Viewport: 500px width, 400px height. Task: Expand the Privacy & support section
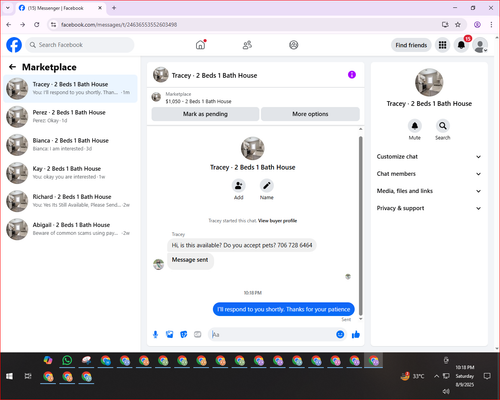(x=429, y=208)
